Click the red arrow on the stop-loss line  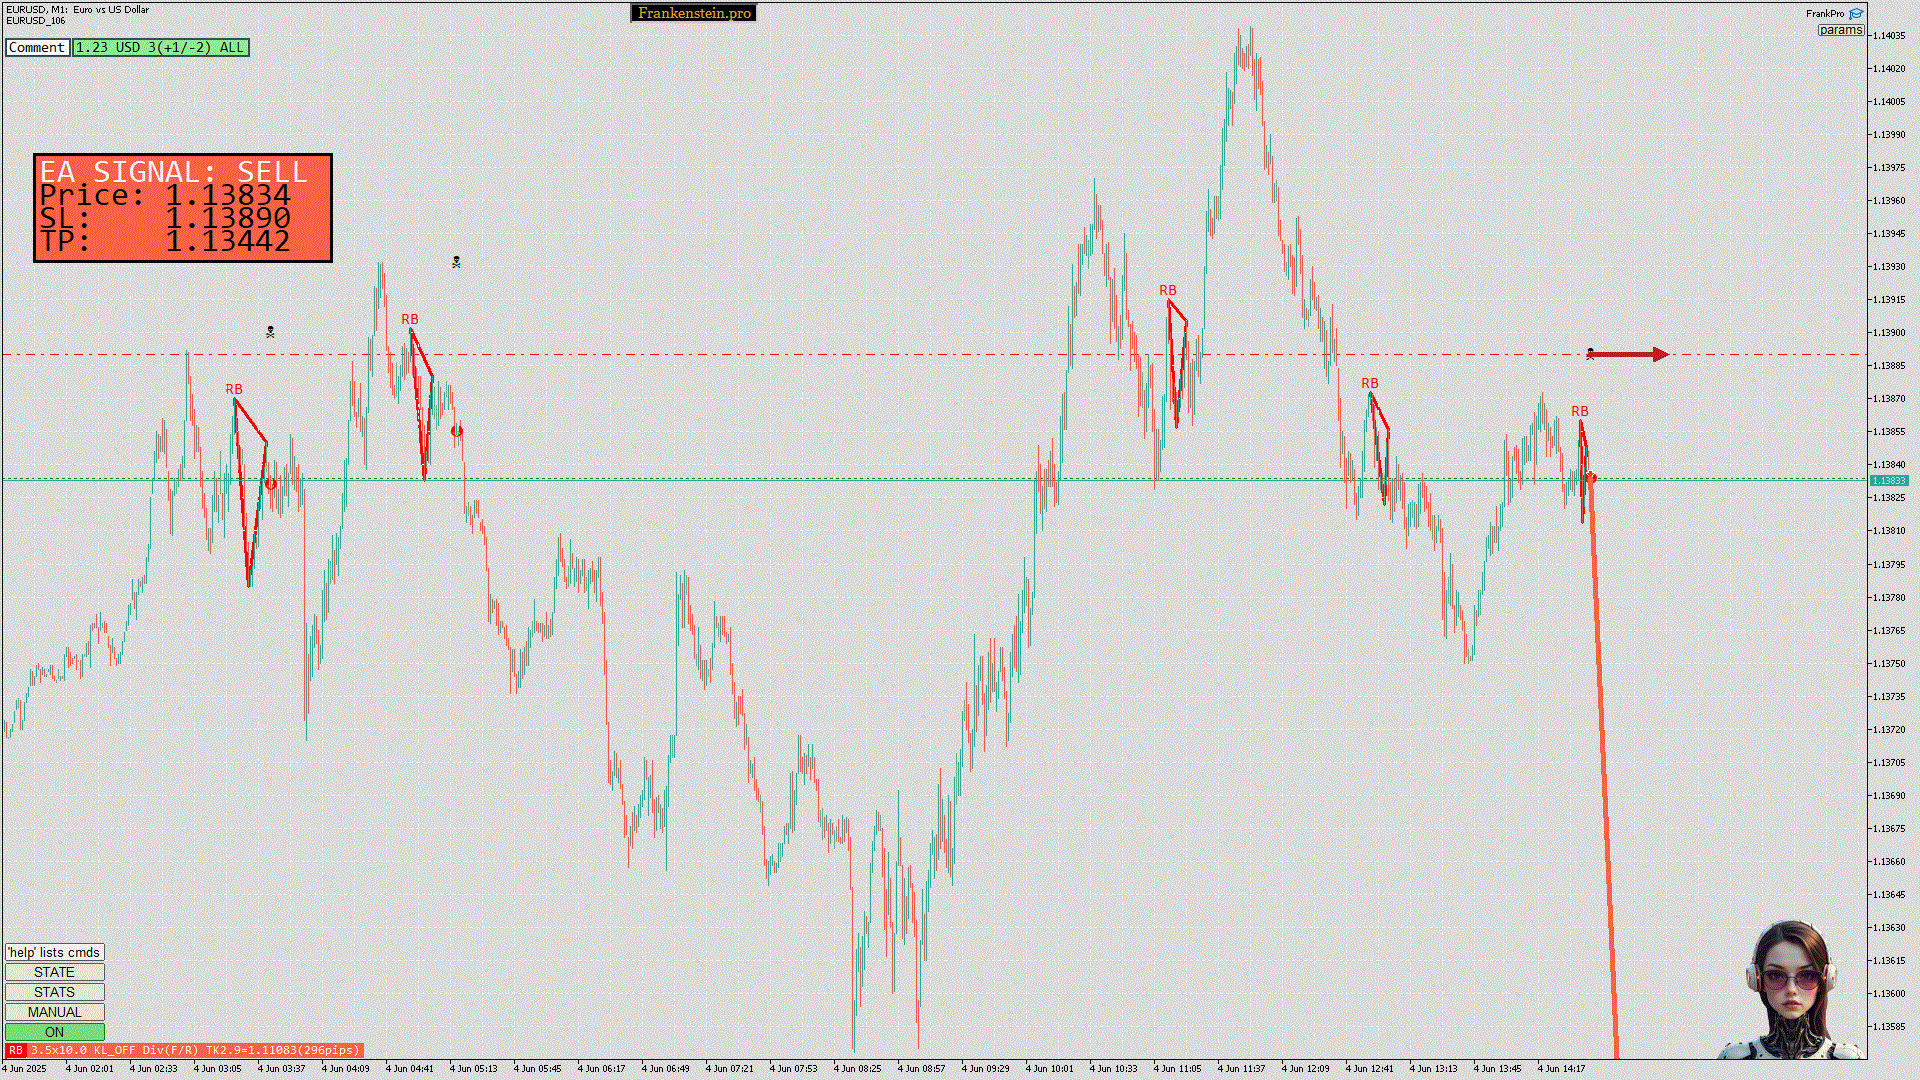1630,354
